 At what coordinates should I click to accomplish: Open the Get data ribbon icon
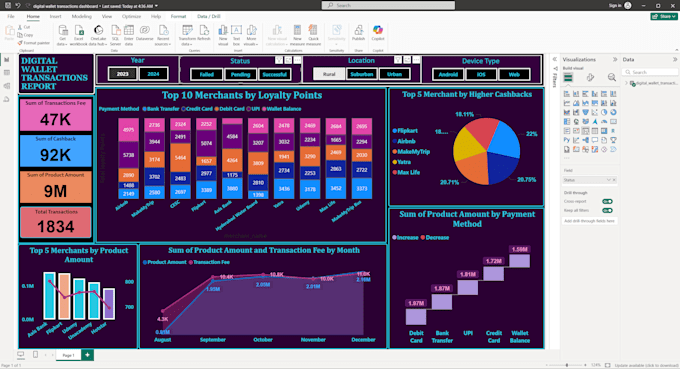point(62,35)
